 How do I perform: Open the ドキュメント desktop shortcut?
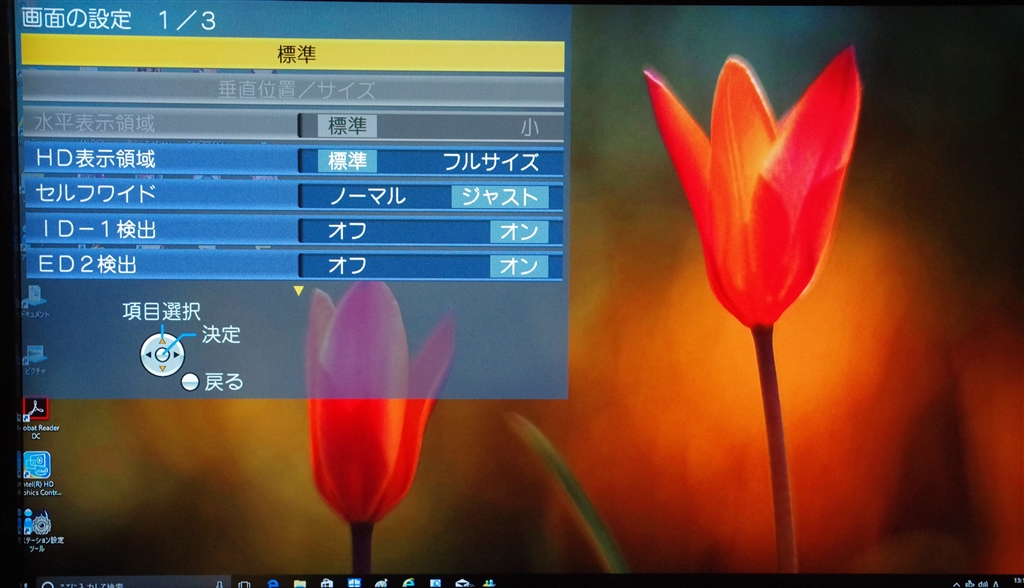[34, 301]
